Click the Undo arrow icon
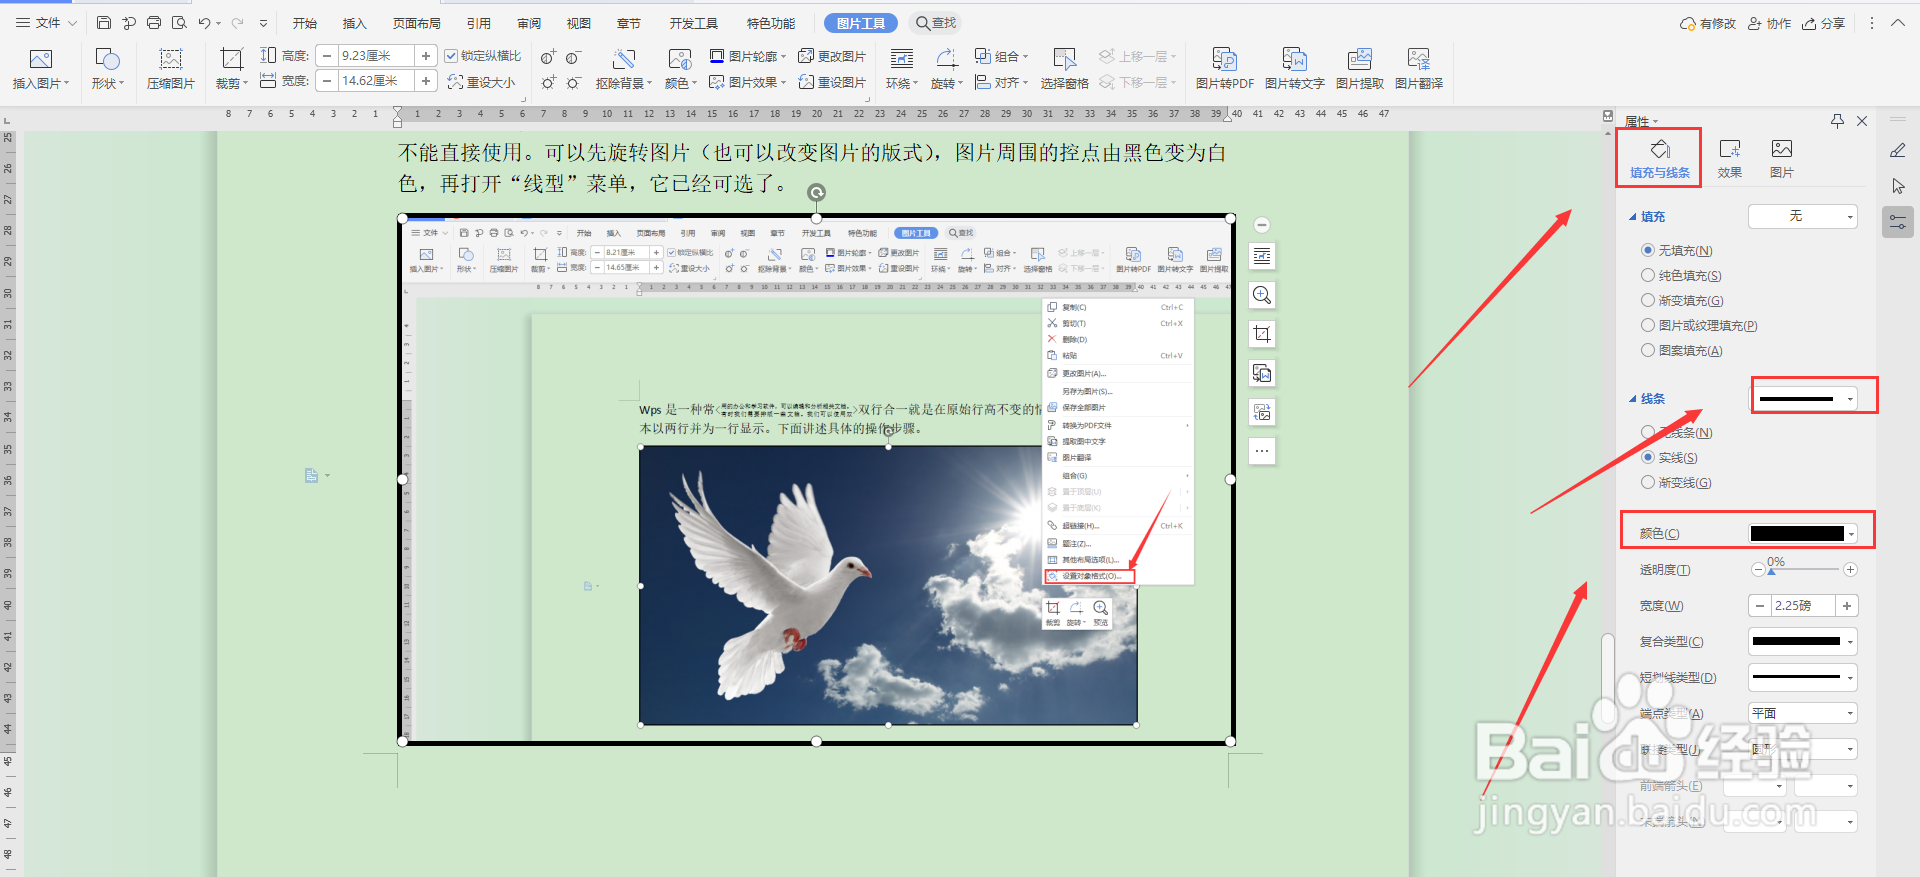 click(x=204, y=23)
